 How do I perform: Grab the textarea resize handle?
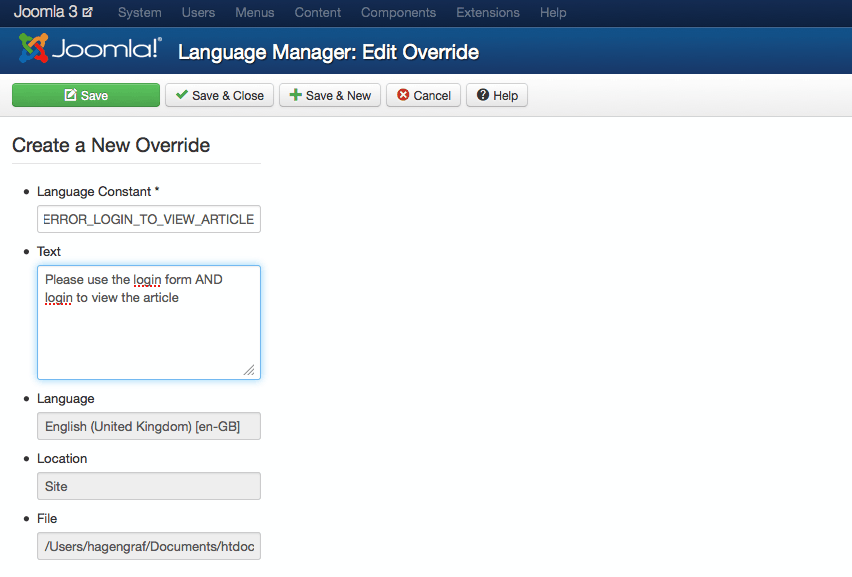point(249,370)
